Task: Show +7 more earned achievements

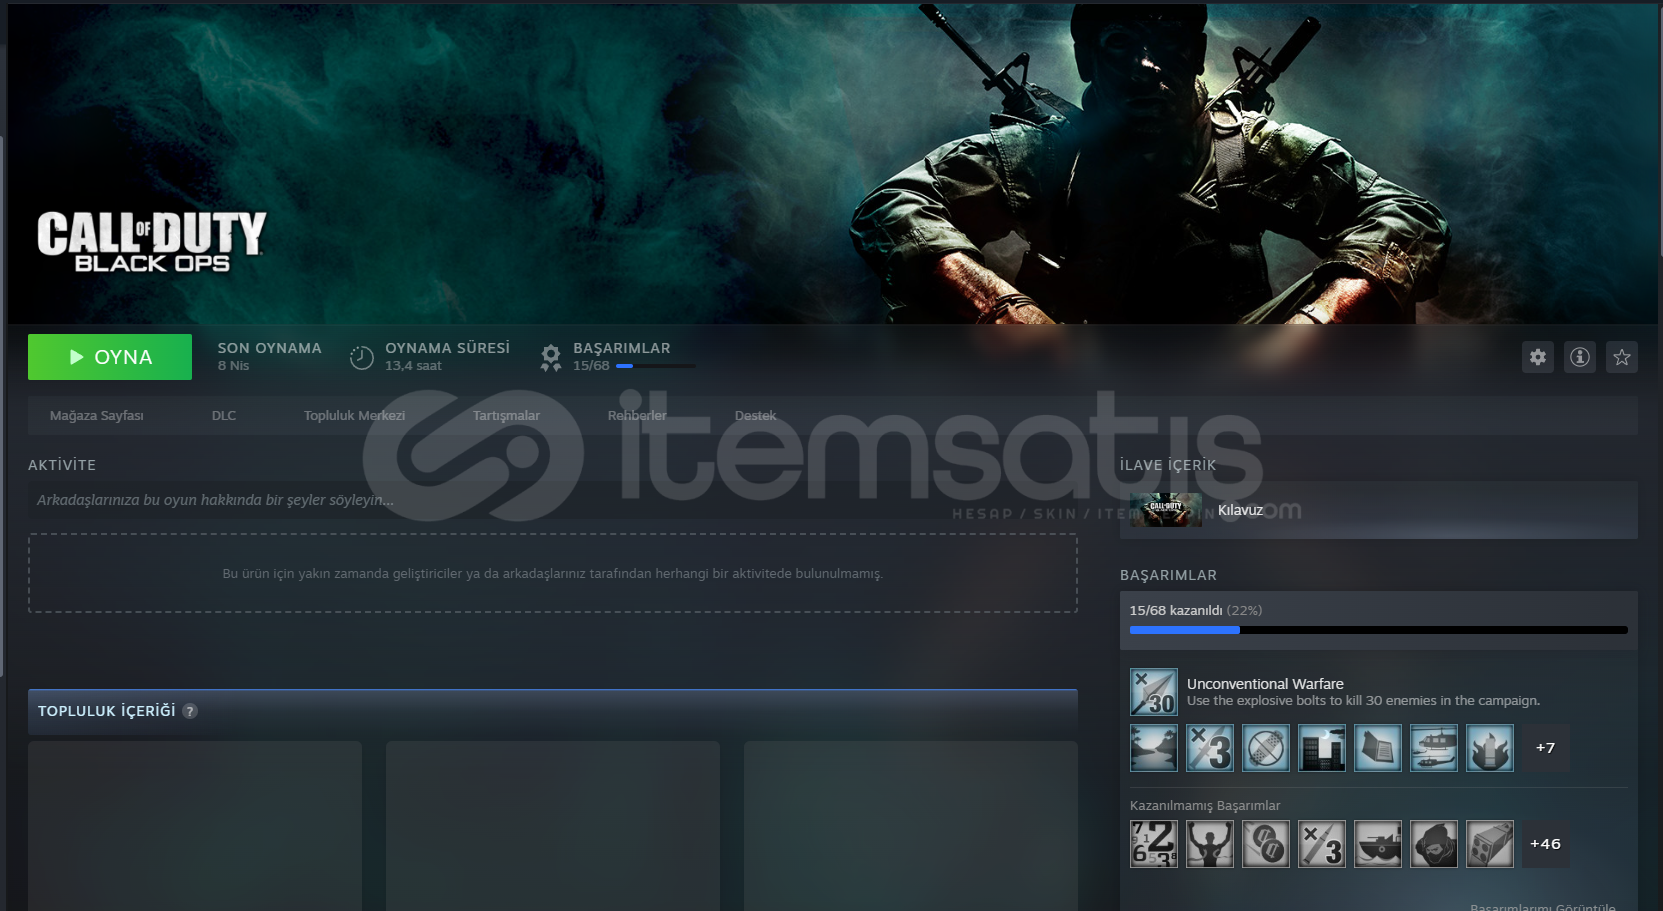Action: [1545, 748]
